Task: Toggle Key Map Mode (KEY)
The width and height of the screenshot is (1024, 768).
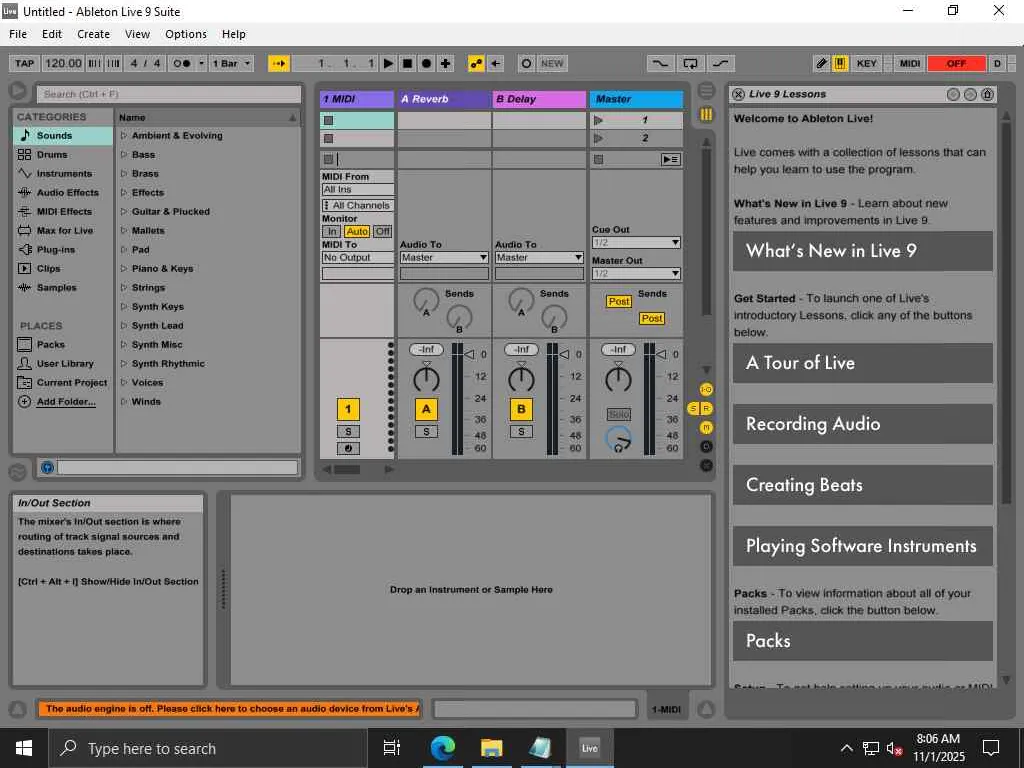Action: point(867,63)
